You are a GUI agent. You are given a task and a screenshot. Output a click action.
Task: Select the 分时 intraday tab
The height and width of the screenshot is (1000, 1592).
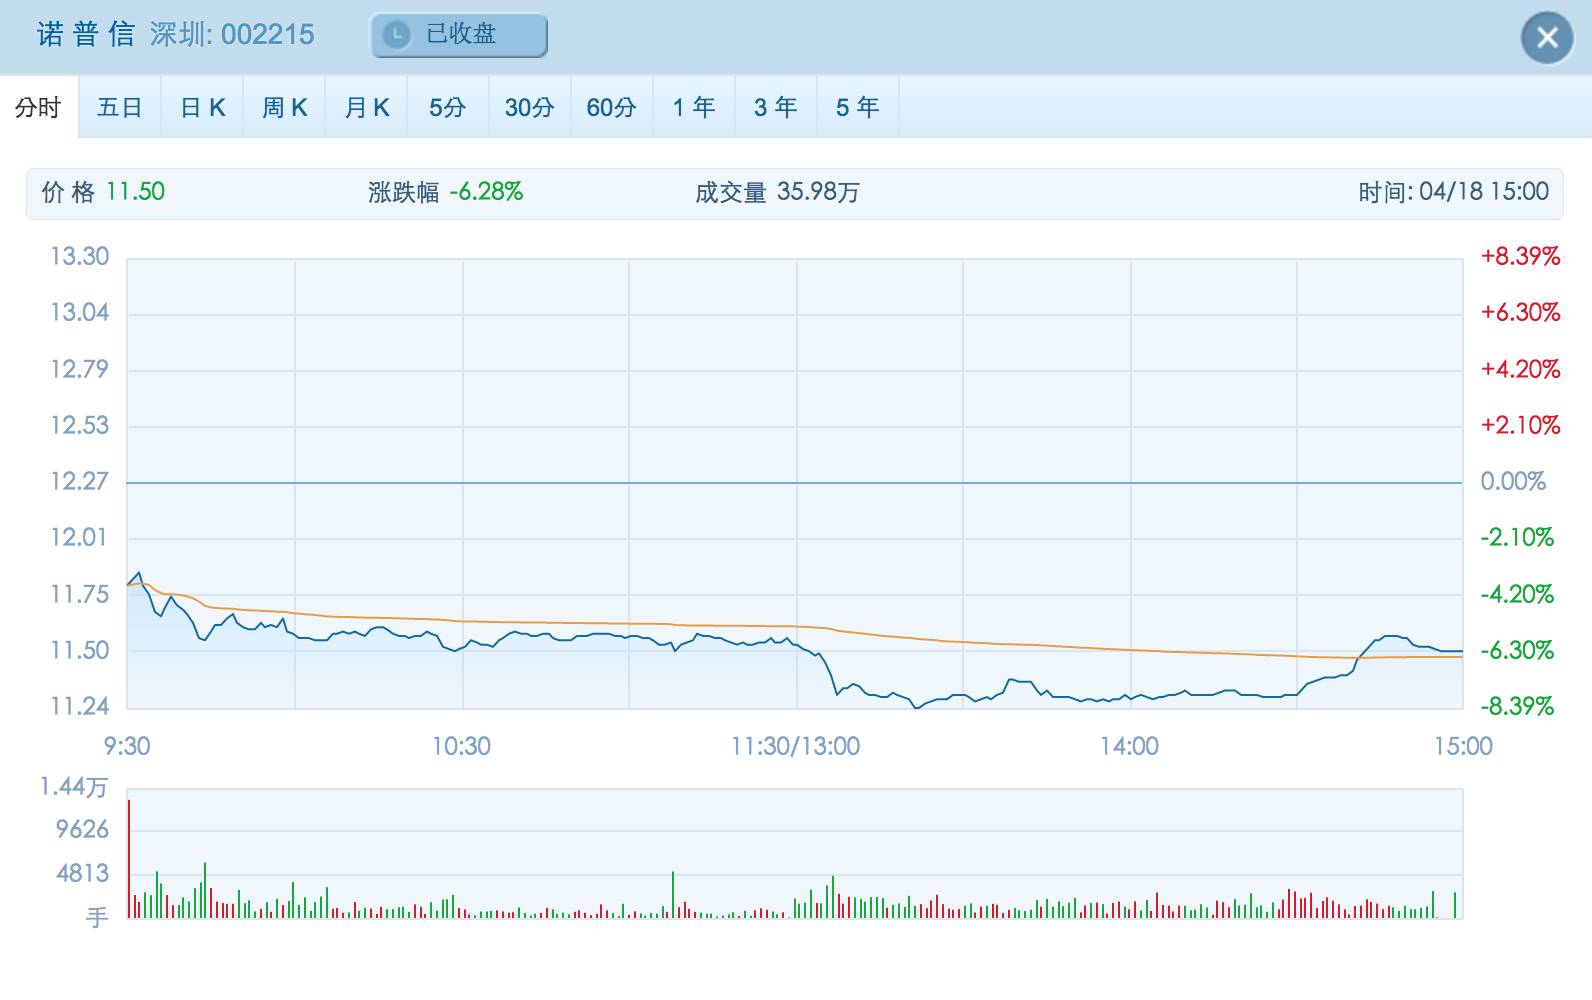tap(38, 107)
